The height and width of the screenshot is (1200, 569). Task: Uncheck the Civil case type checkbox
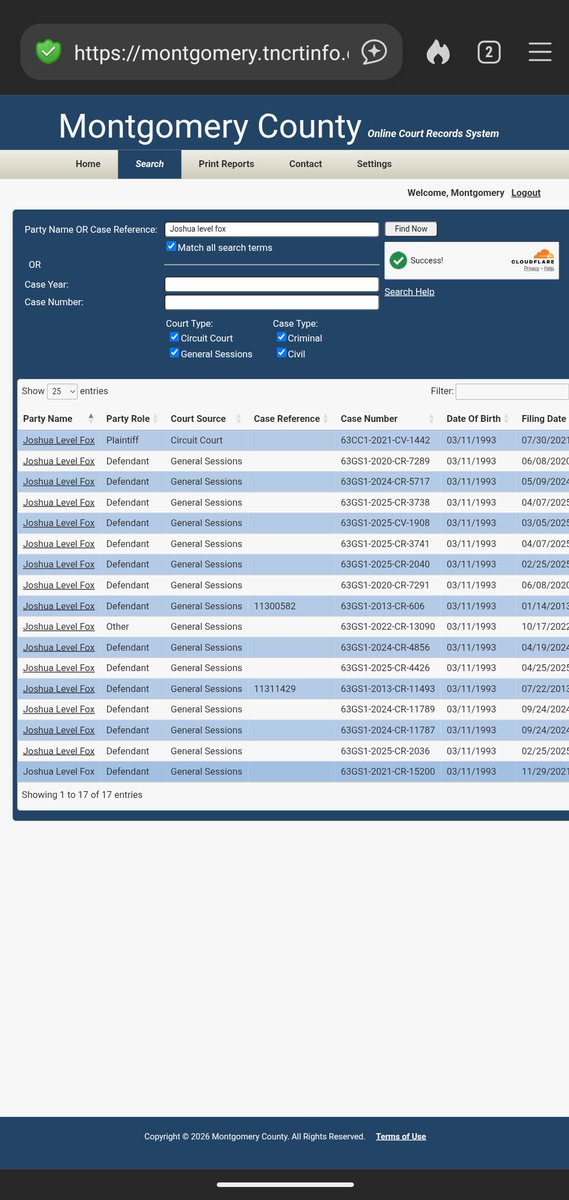tap(282, 353)
